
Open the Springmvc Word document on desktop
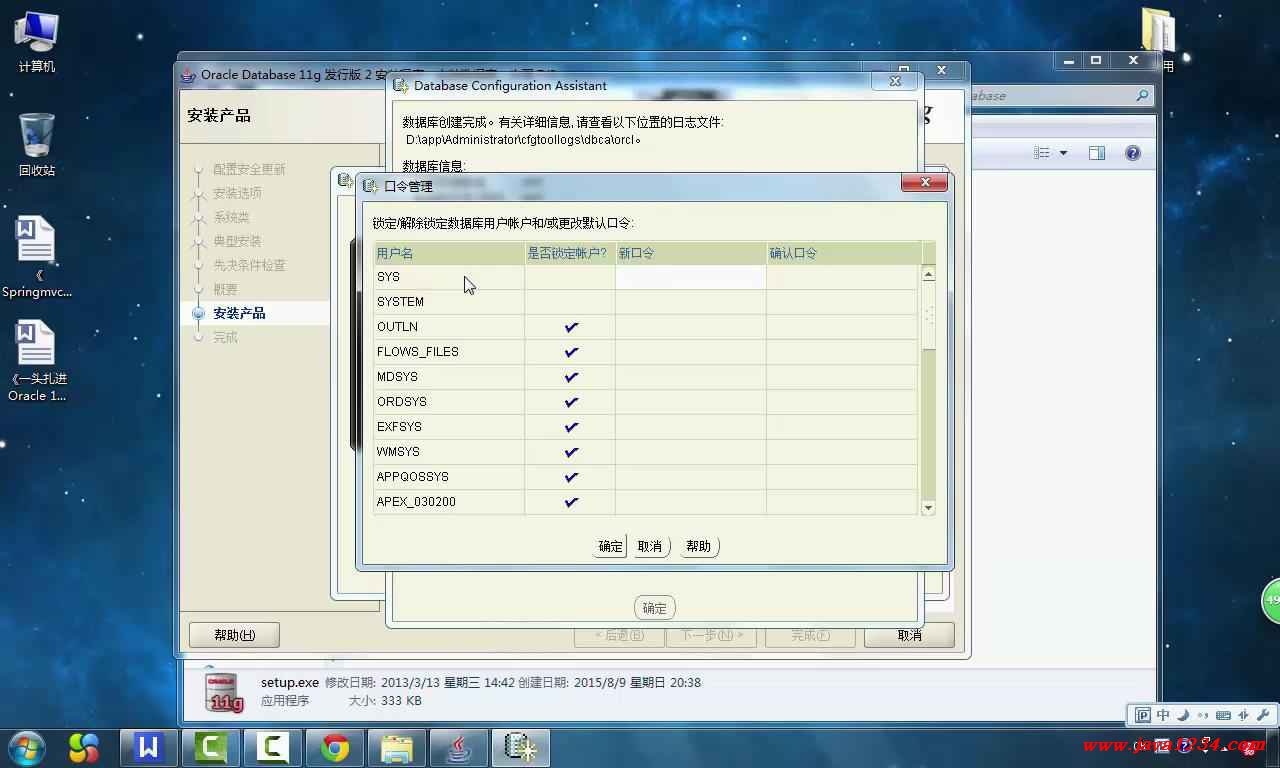[x=37, y=257]
